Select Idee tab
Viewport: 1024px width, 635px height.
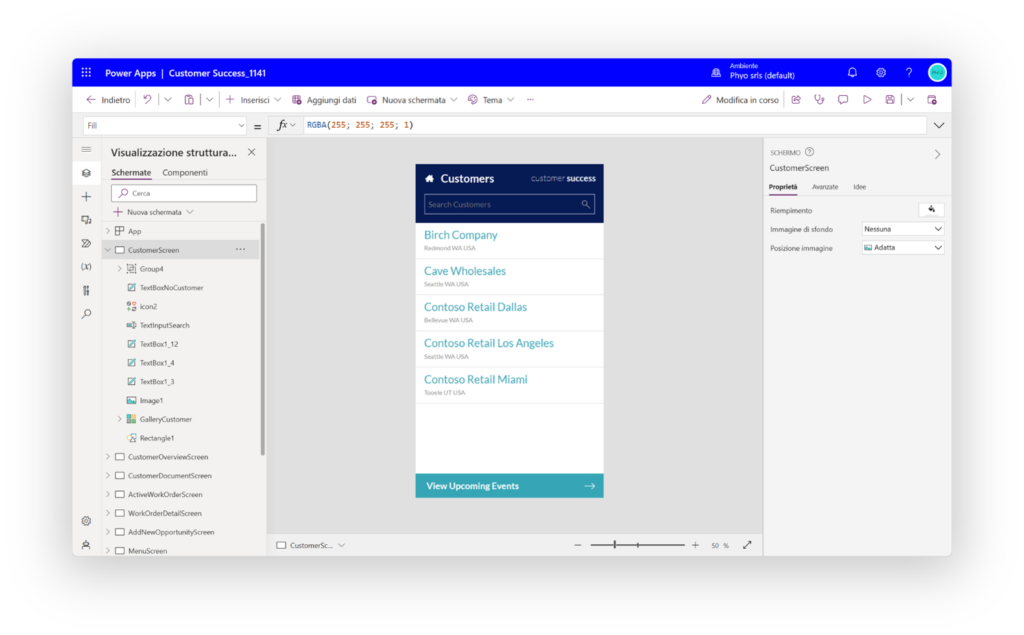pos(859,187)
